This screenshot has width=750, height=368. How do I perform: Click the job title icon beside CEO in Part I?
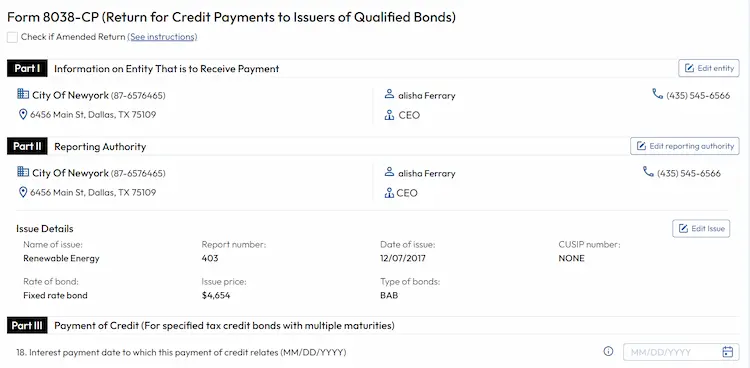pyautogui.click(x=389, y=115)
